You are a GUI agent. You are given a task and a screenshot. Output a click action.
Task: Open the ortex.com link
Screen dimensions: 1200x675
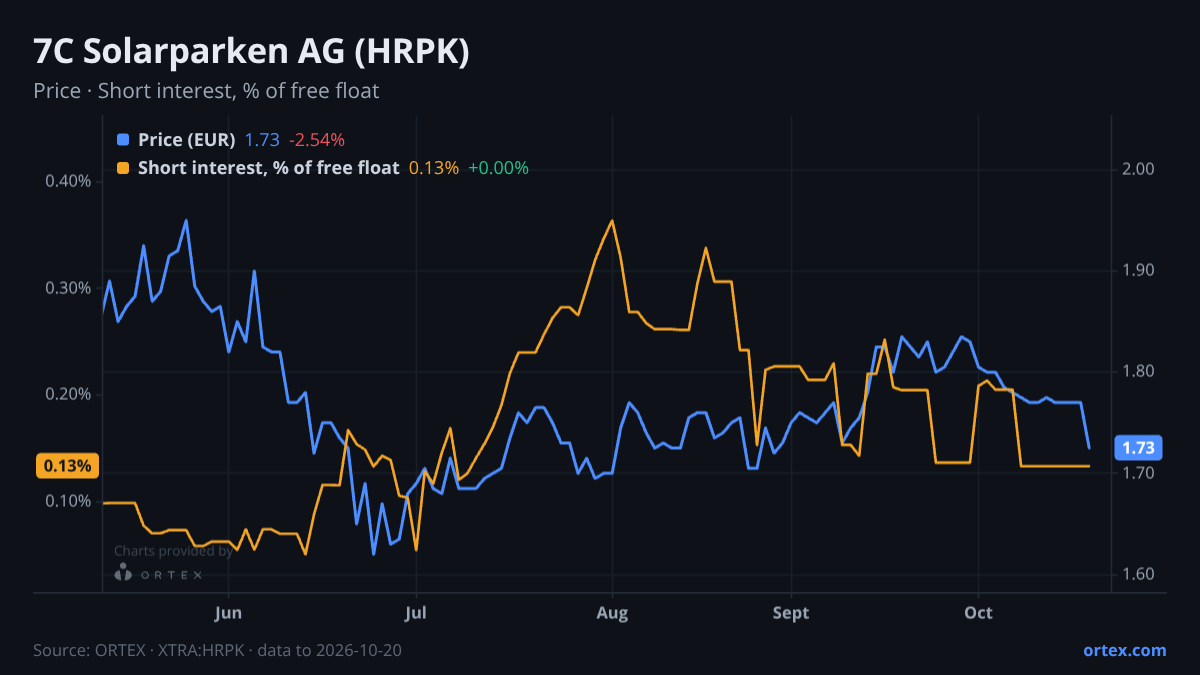tap(1125, 650)
